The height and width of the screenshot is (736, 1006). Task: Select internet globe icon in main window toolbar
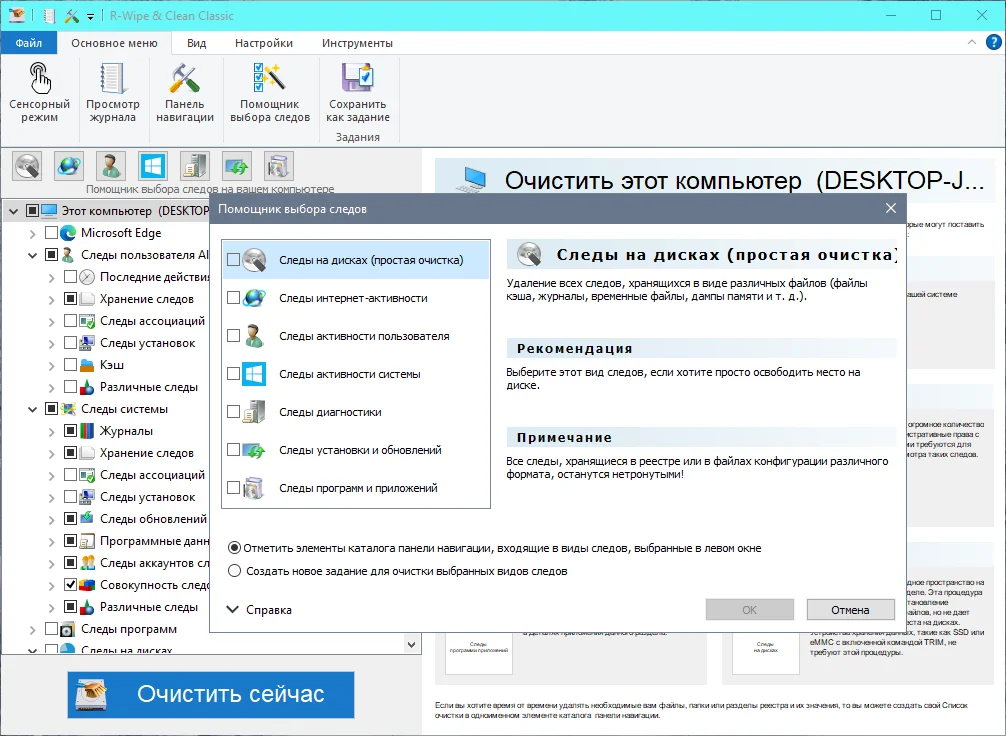69,166
